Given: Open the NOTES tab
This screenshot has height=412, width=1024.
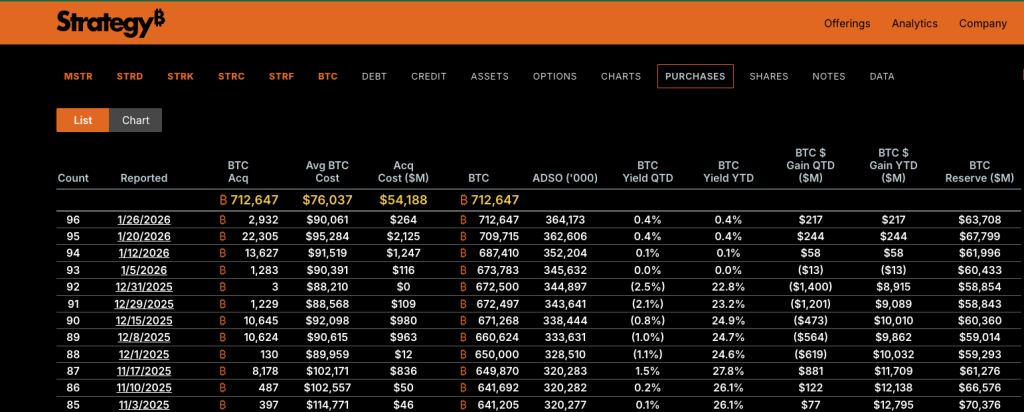Looking at the screenshot, I should pyautogui.click(x=829, y=76).
